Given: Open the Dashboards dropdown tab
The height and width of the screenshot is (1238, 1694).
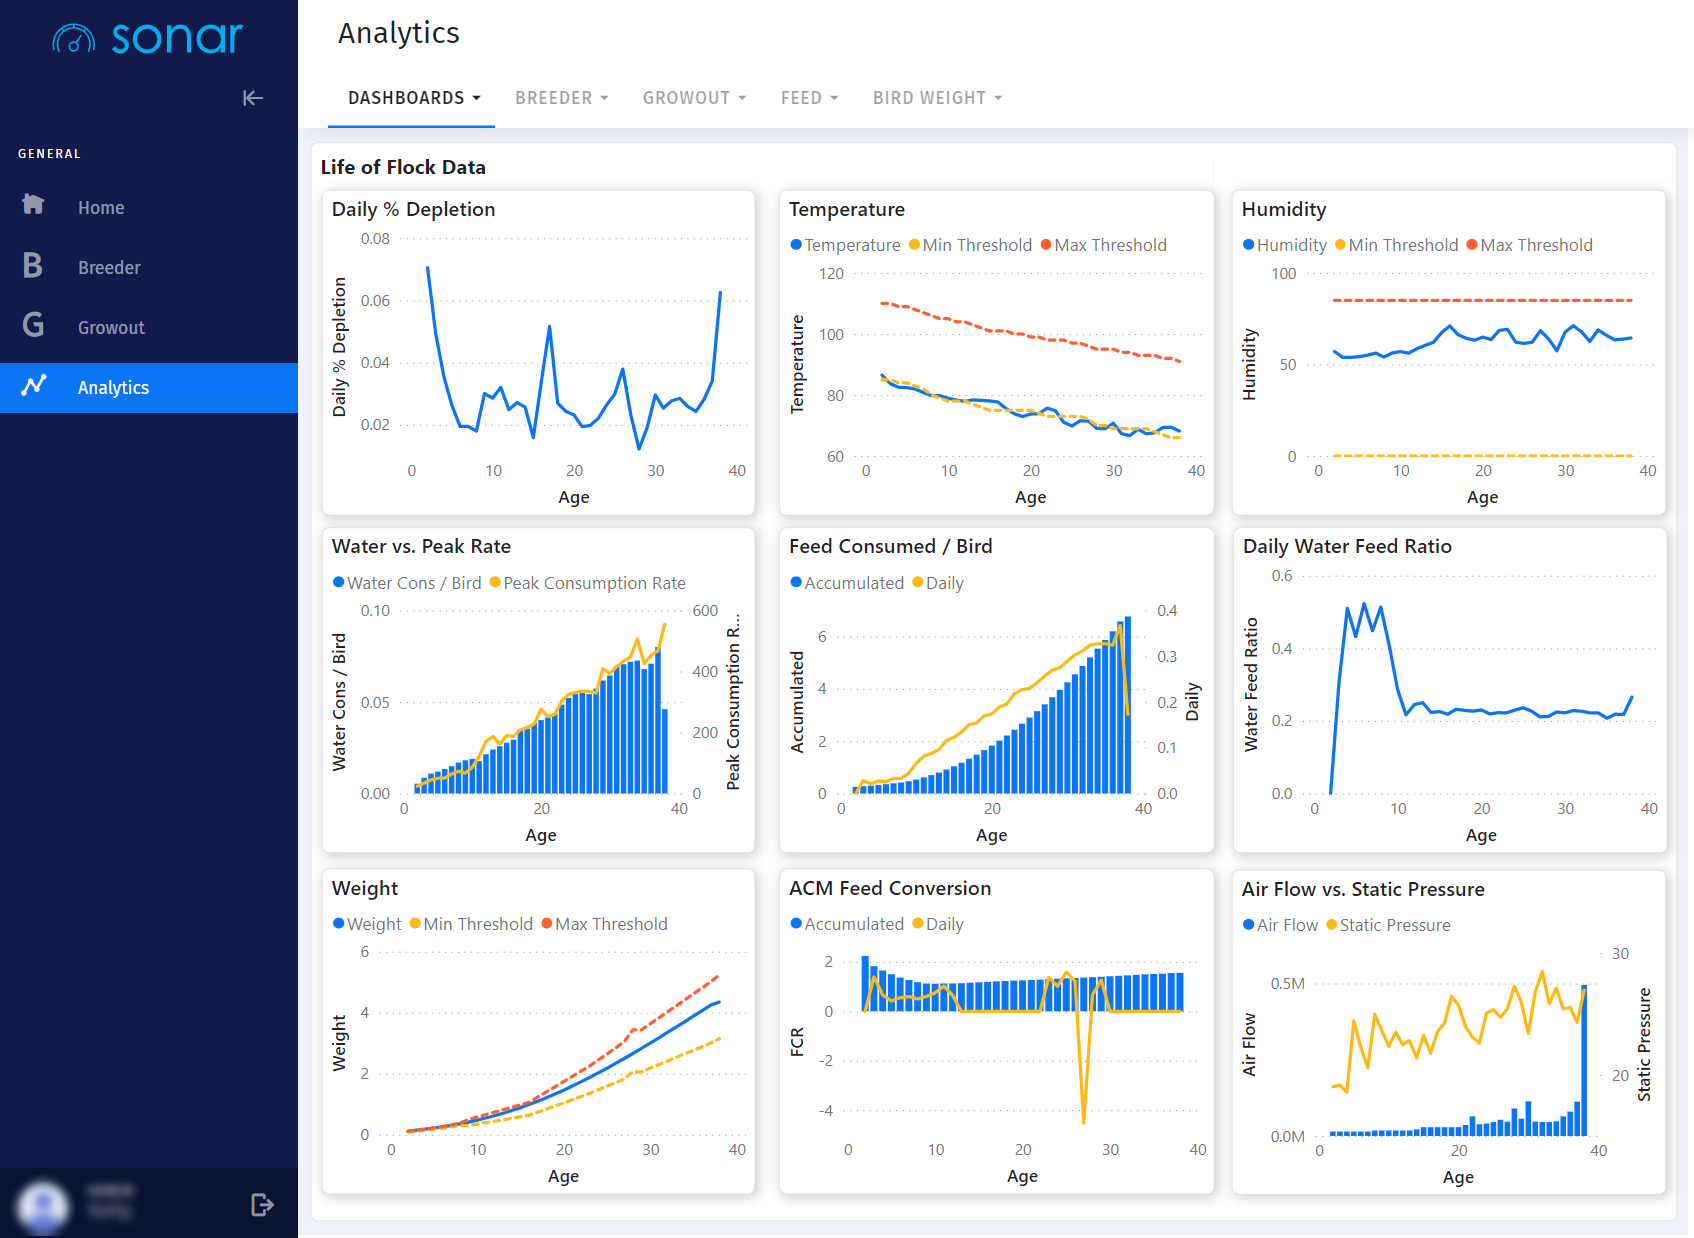Looking at the screenshot, I should click(x=414, y=98).
